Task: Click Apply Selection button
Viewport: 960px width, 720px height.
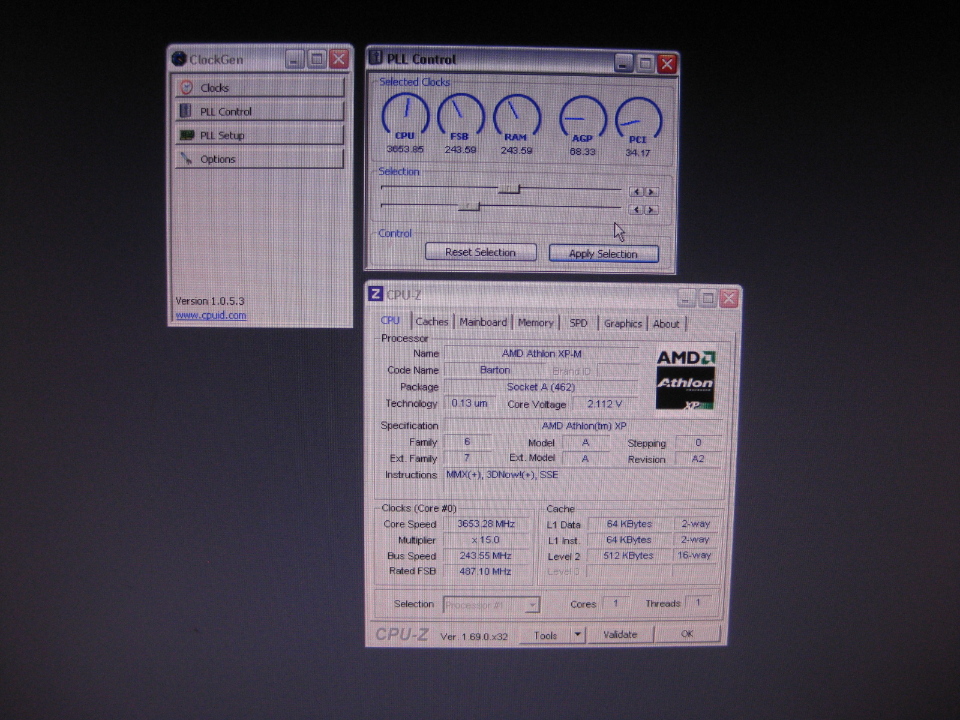Action: [604, 253]
